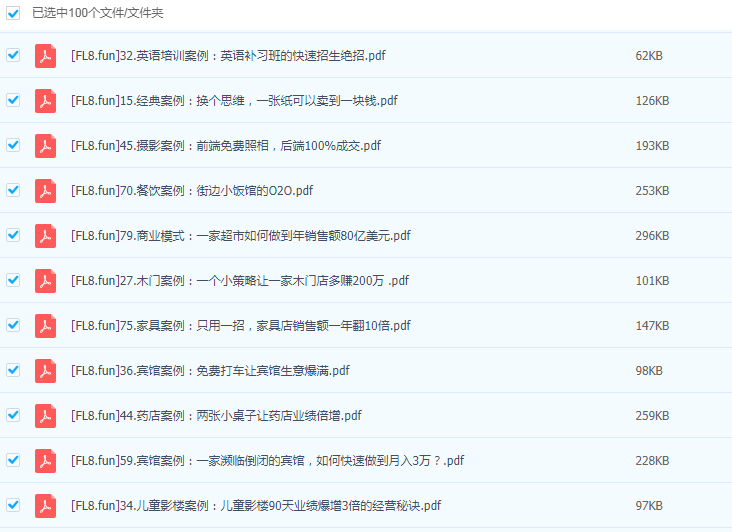The image size is (732, 532).
Task: Select the PDF icon of 45.摄影案例 file
Action: point(45,146)
